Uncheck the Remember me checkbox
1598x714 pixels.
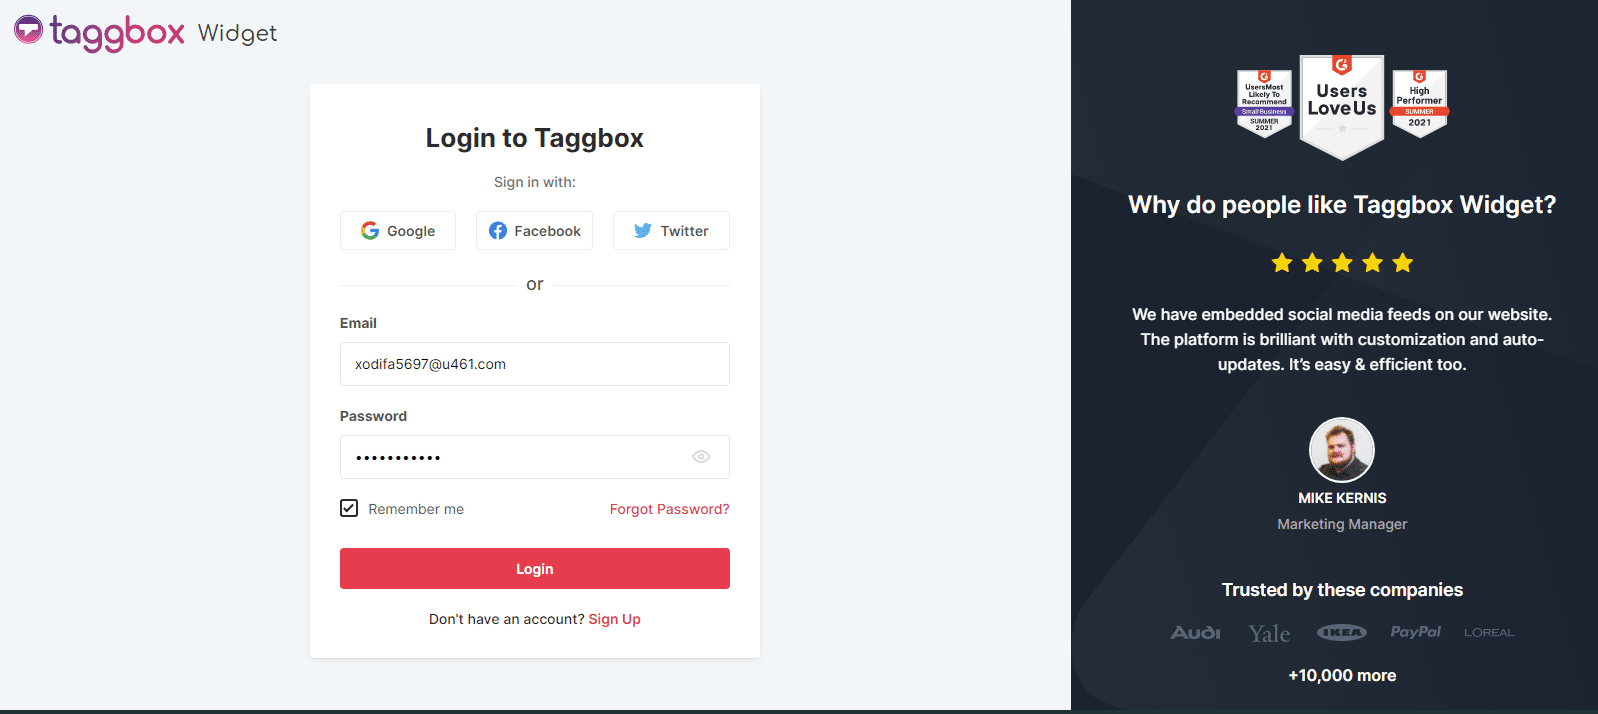pos(349,508)
